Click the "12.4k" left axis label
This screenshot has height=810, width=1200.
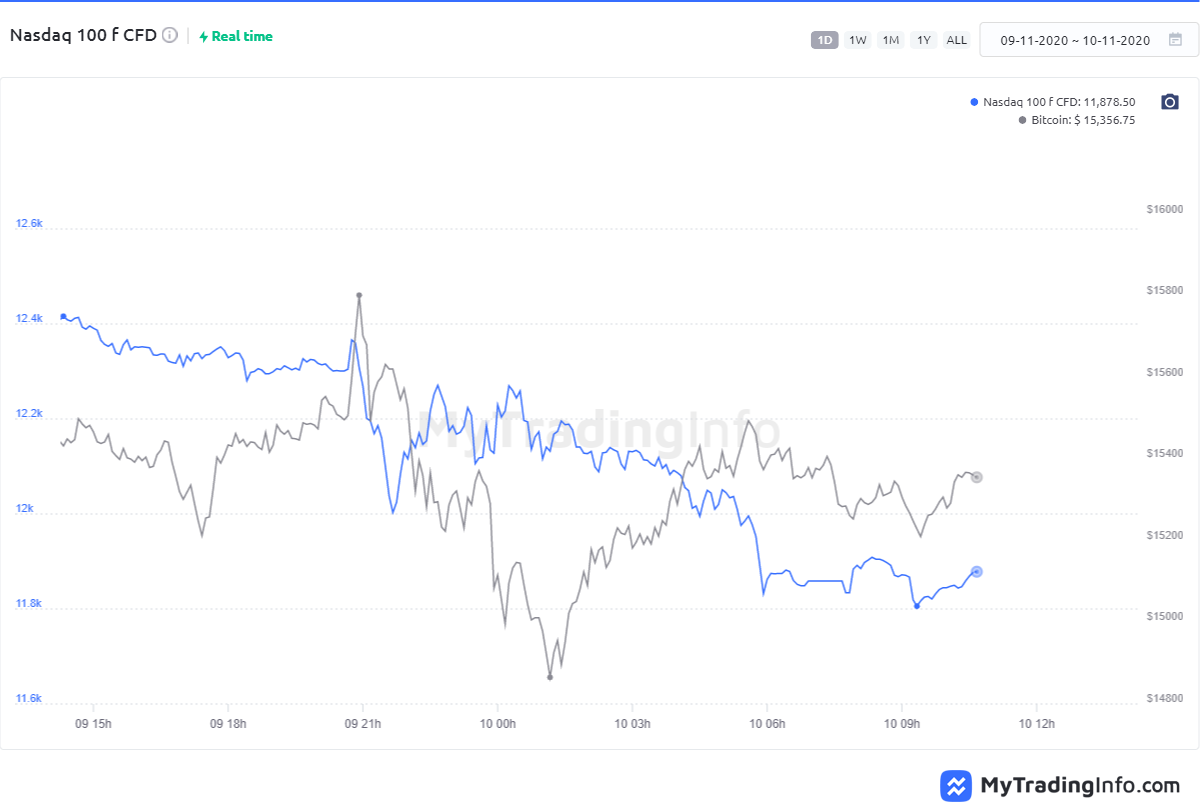point(29,319)
